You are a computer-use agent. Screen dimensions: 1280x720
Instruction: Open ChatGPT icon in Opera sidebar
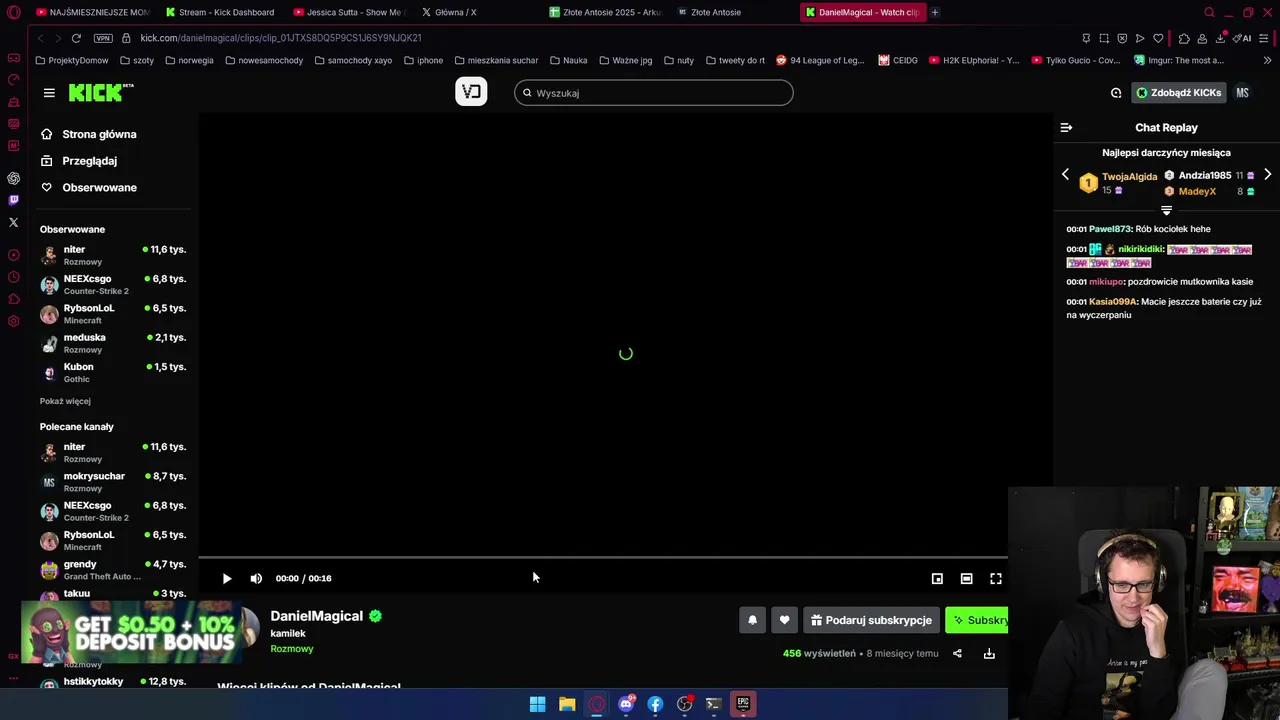point(13,178)
